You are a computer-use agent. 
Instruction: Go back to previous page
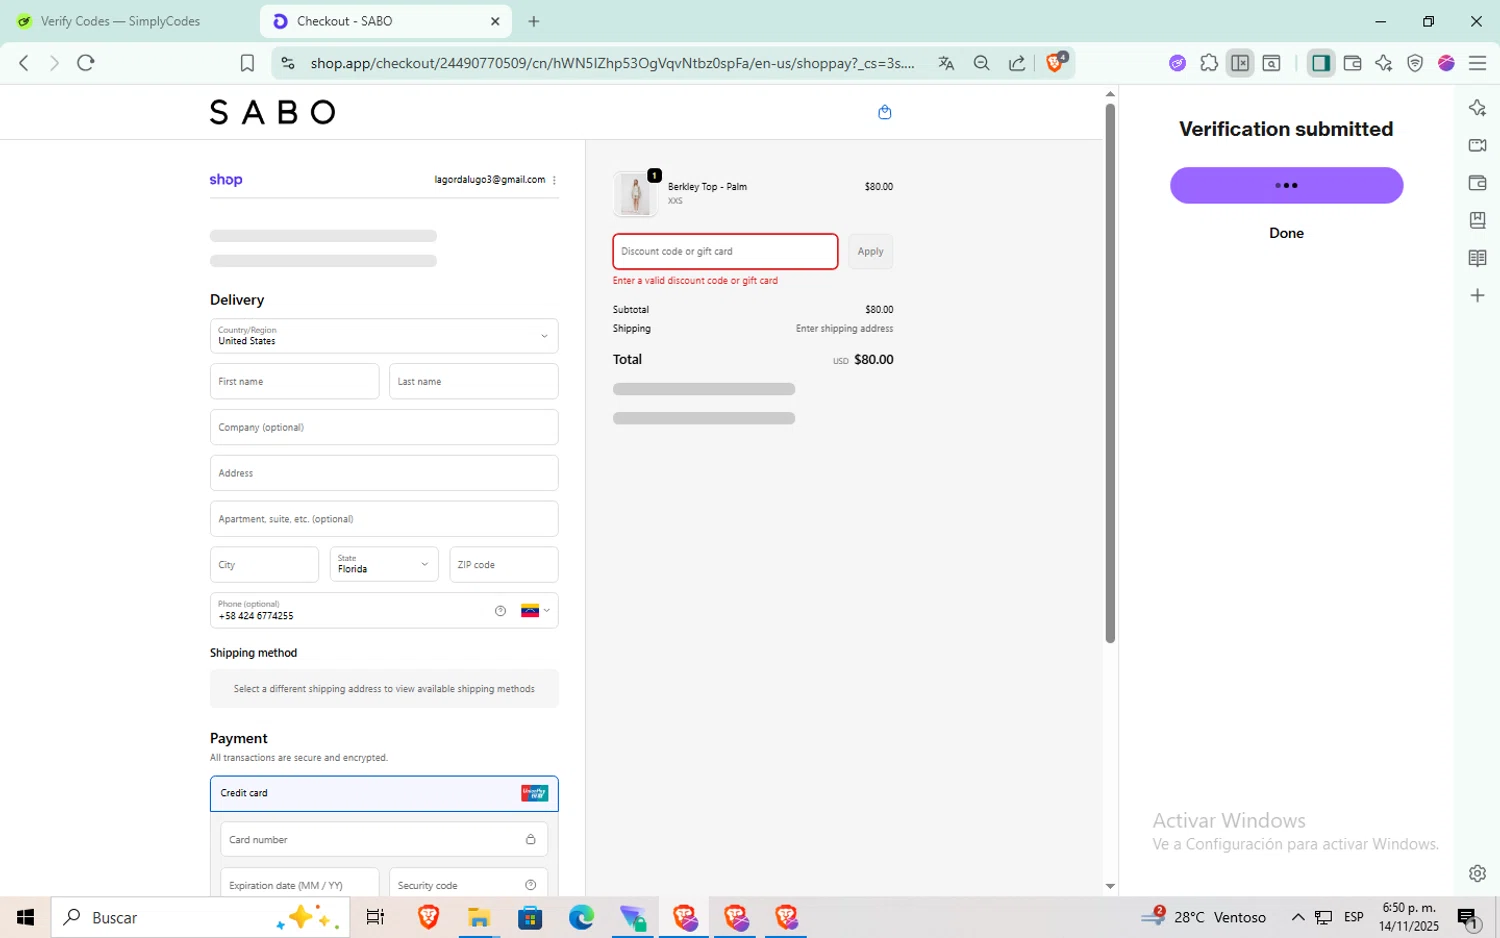[24, 63]
